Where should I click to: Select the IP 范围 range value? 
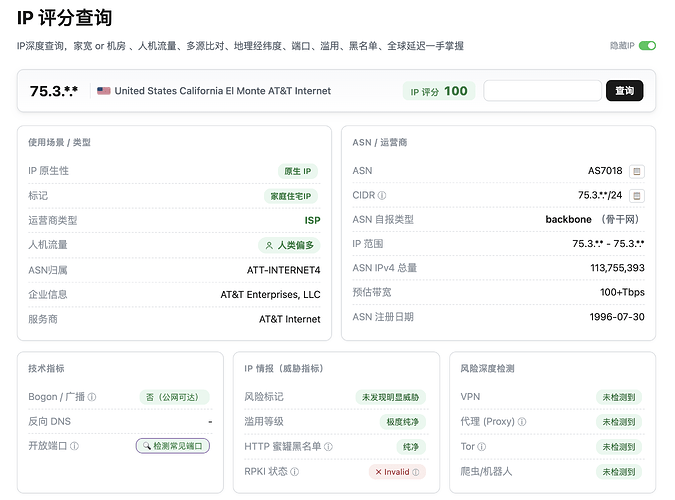[x=608, y=244]
